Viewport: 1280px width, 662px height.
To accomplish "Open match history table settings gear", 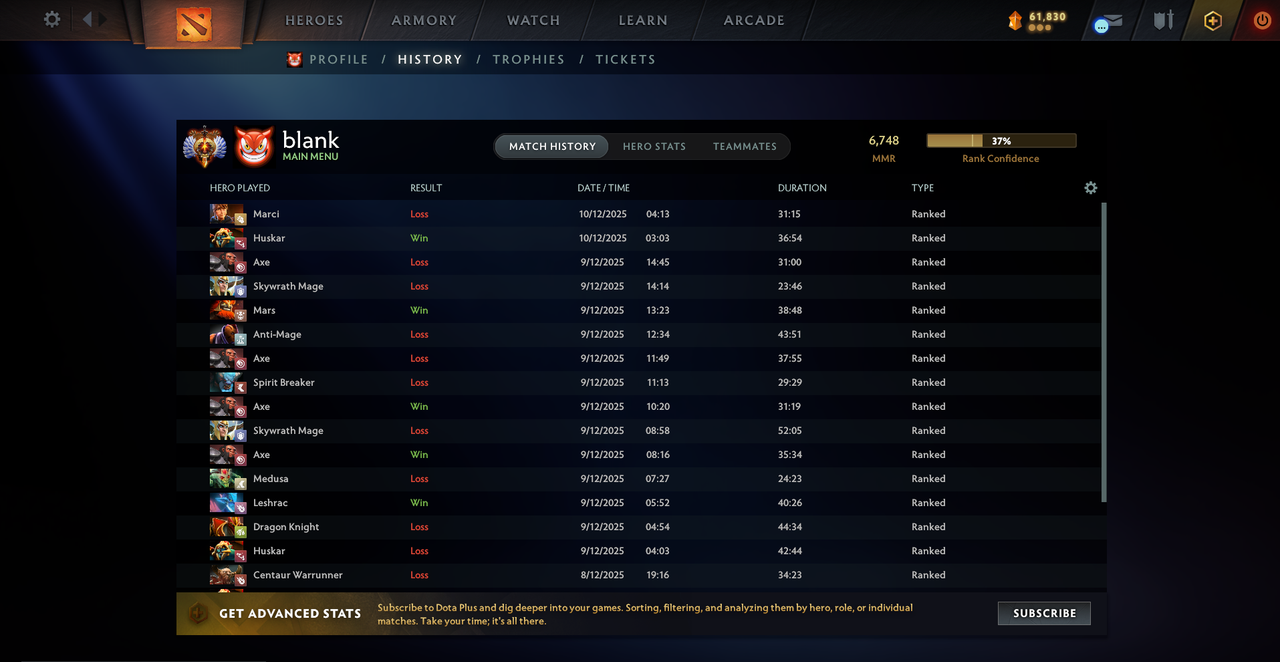I will 1091,188.
